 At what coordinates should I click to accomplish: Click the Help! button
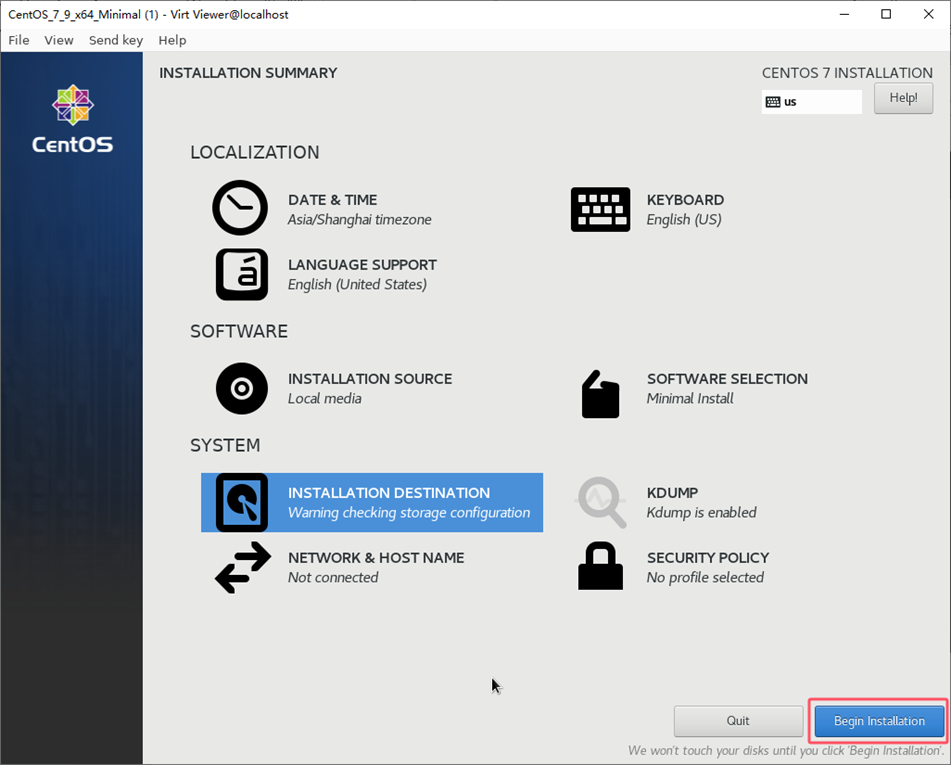point(903,98)
